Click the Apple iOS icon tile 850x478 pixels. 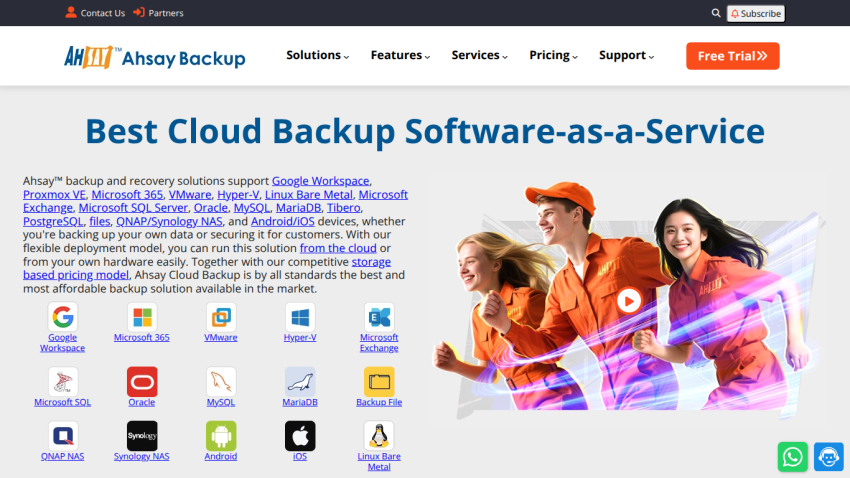click(300, 436)
